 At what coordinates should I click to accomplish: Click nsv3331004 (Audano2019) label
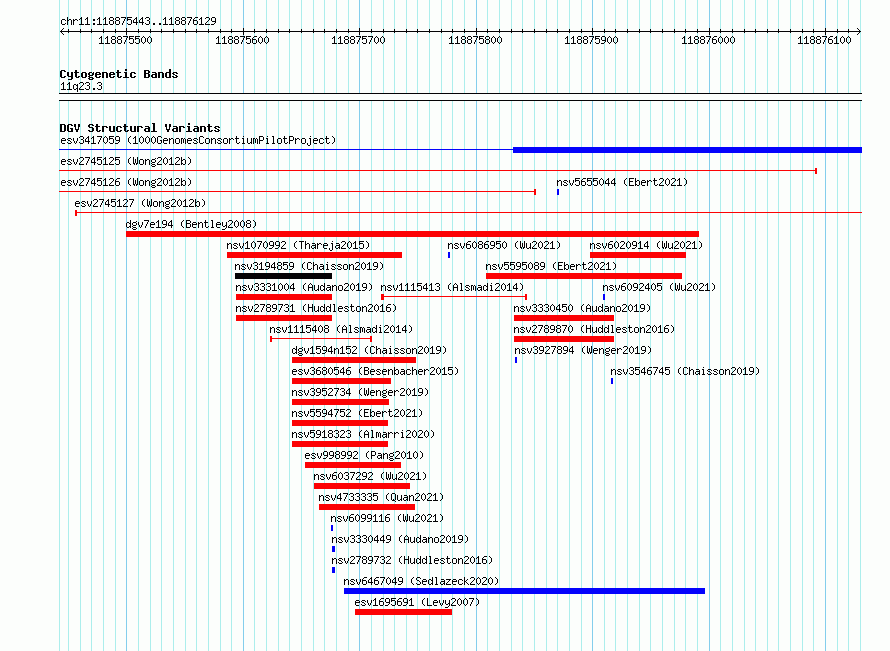(304, 287)
